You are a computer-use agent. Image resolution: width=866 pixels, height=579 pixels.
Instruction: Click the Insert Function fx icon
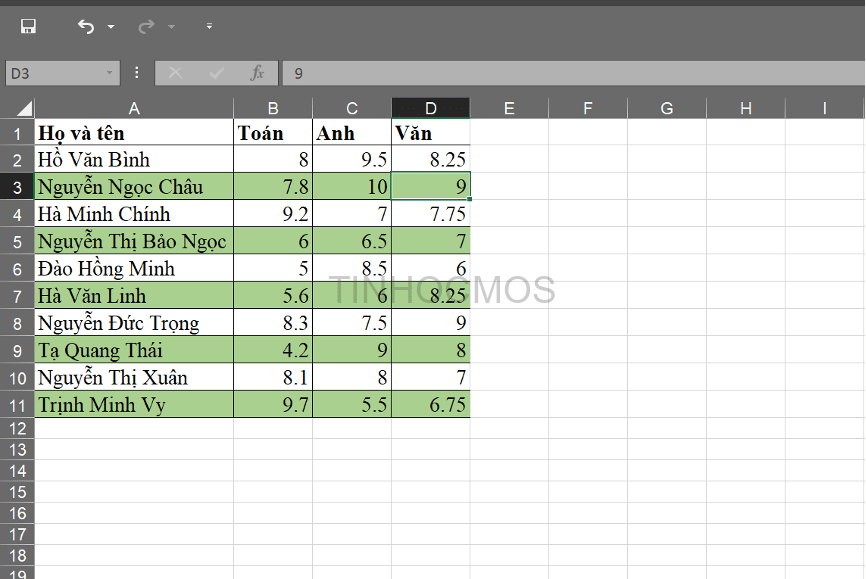click(257, 73)
